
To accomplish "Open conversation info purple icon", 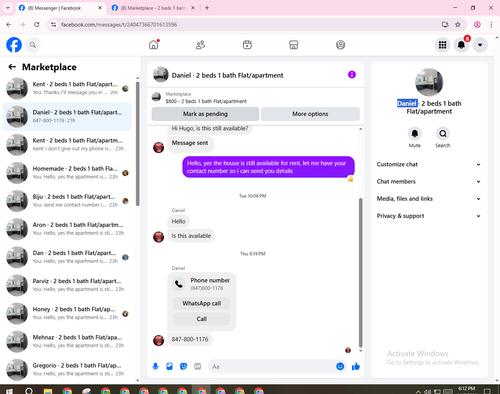I will tap(352, 75).
